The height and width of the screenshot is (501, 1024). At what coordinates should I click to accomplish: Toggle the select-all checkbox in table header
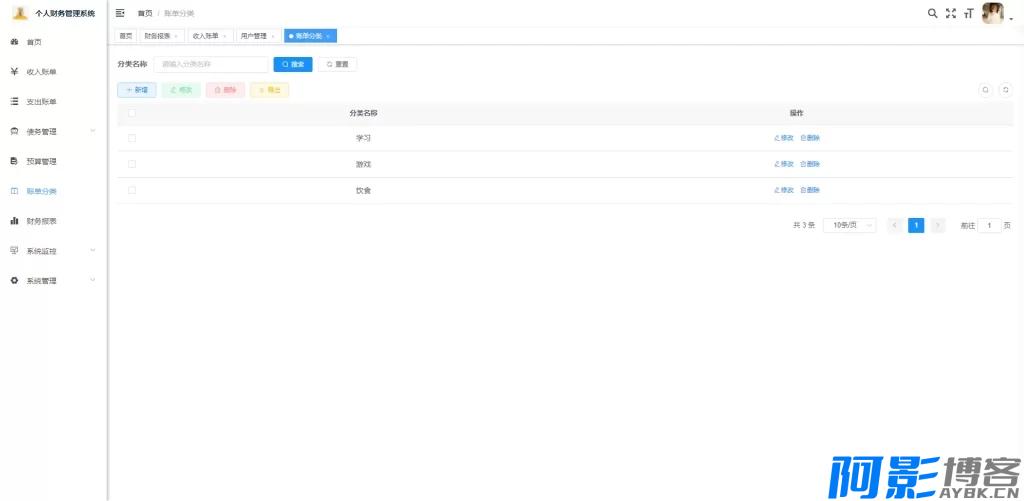point(132,113)
